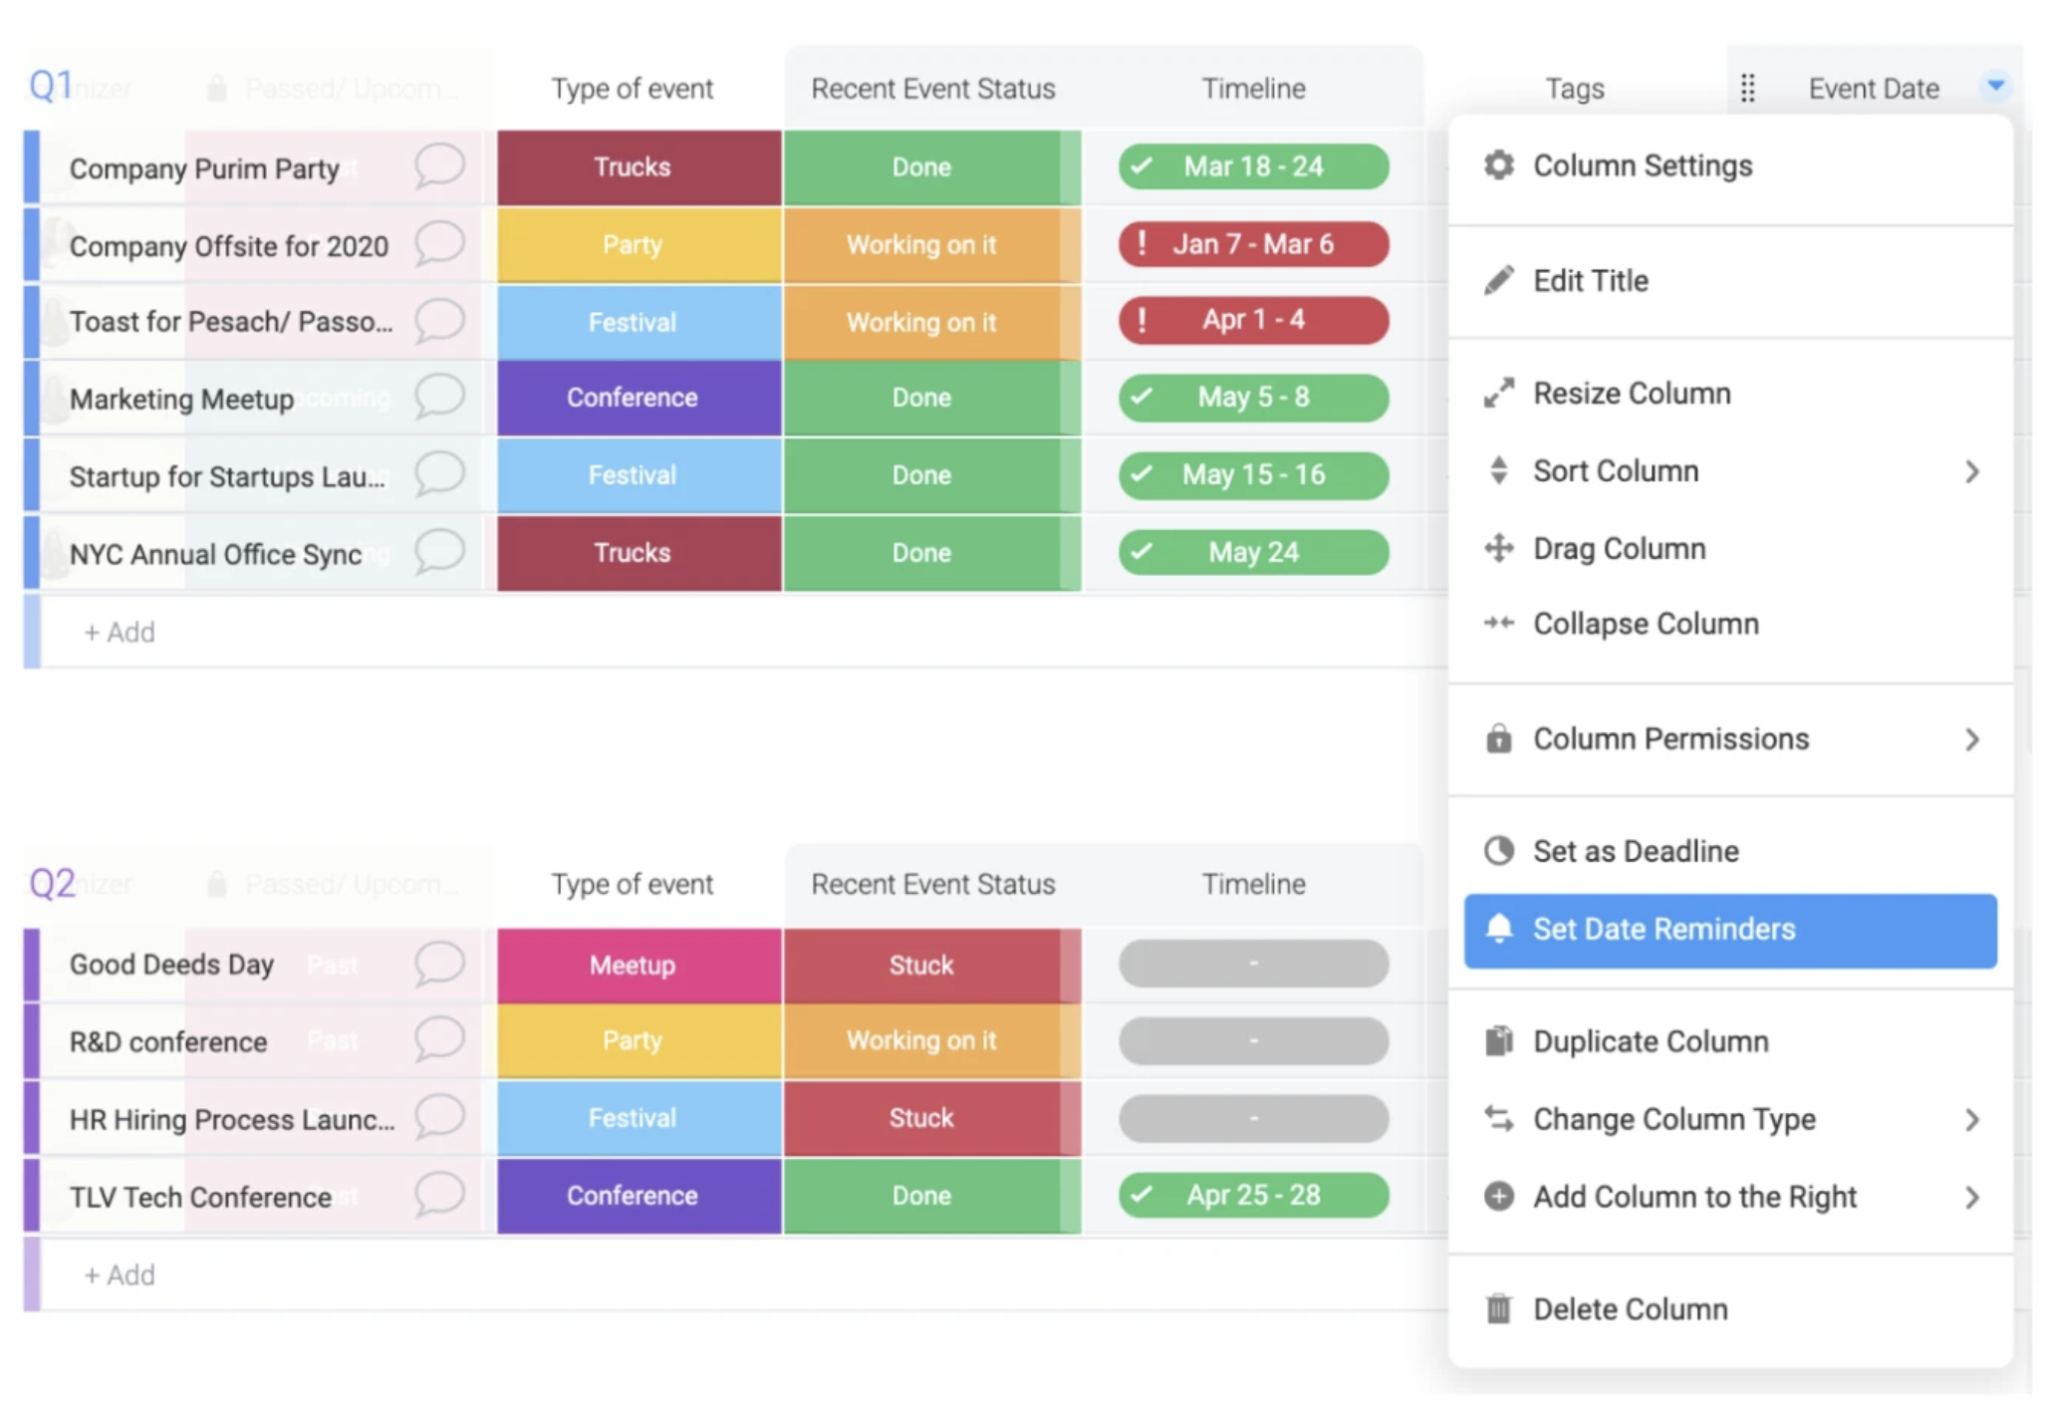
Task: Expand the Change Column Type submenu arrow
Action: (x=1971, y=1119)
